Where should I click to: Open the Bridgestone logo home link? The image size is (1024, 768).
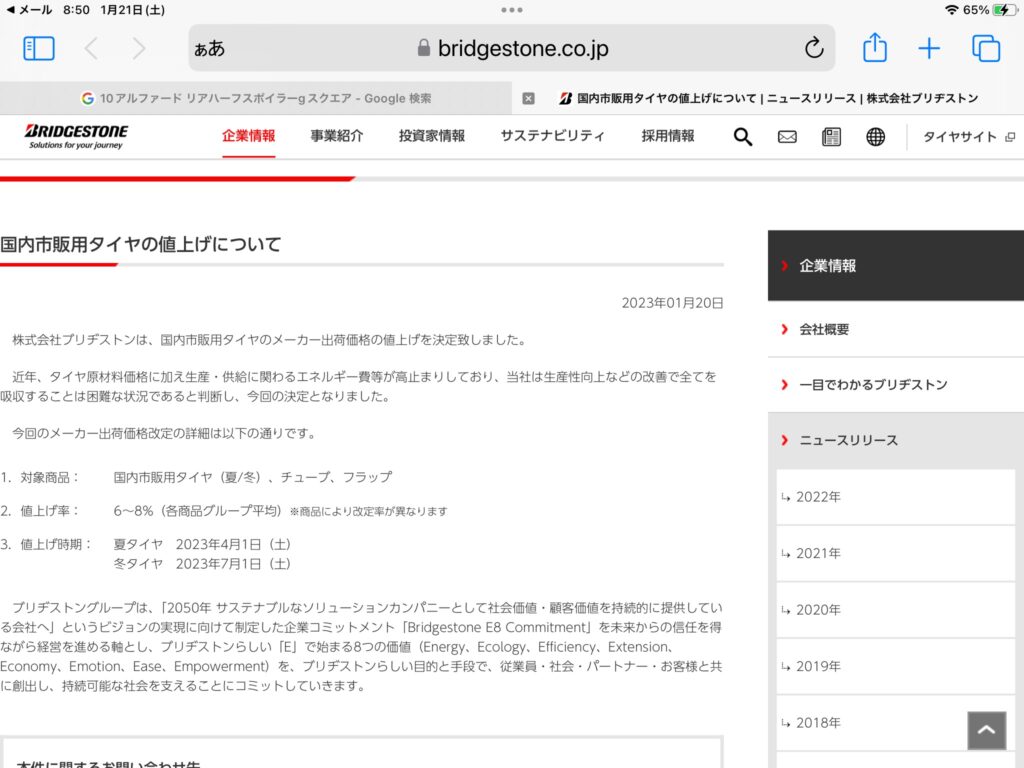76,136
